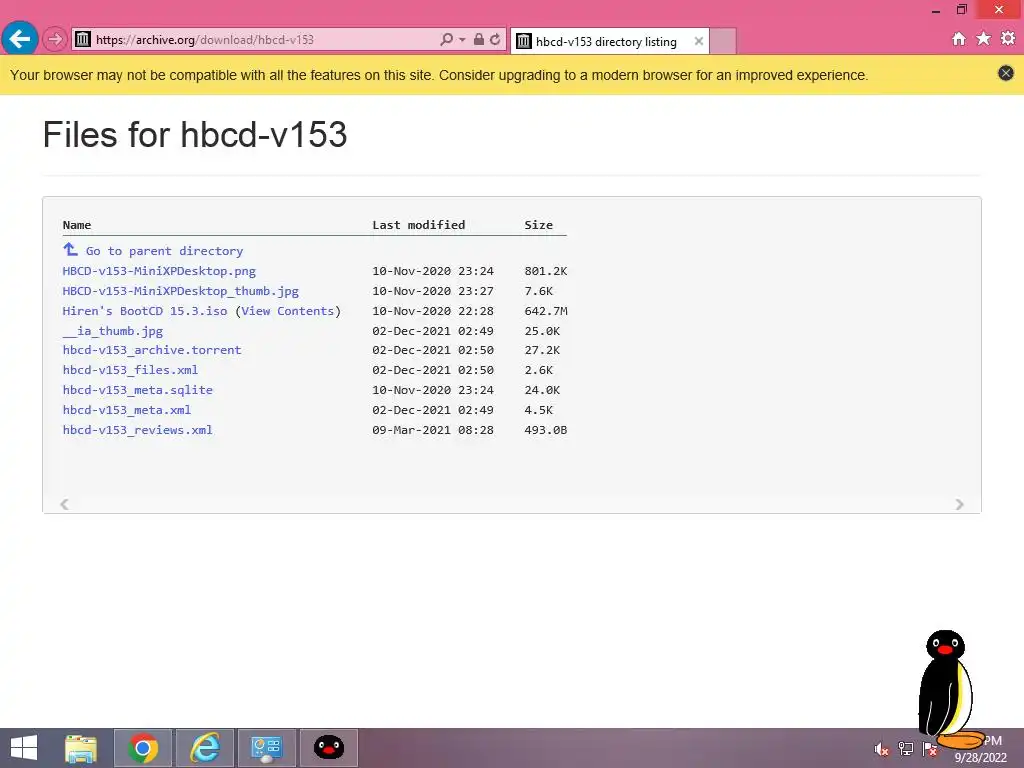This screenshot has height=768, width=1024.
Task: Click View Contents of the ISO
Action: 287,311
